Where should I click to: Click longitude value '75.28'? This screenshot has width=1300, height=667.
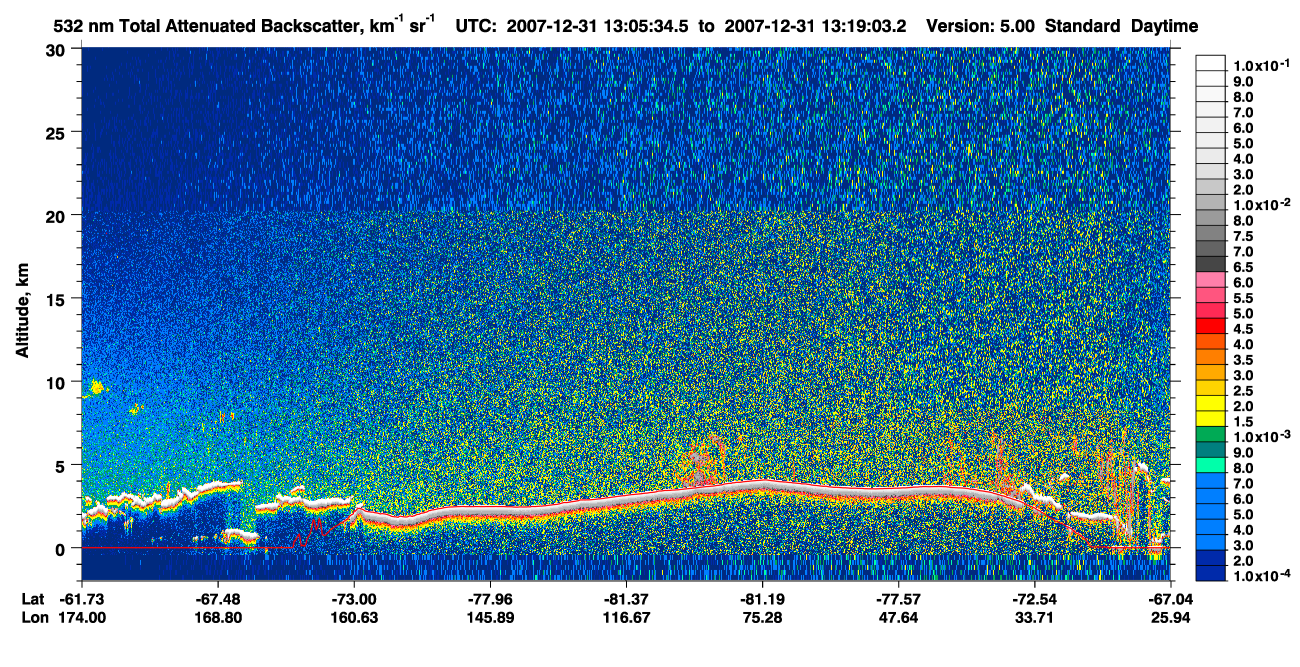click(x=762, y=617)
